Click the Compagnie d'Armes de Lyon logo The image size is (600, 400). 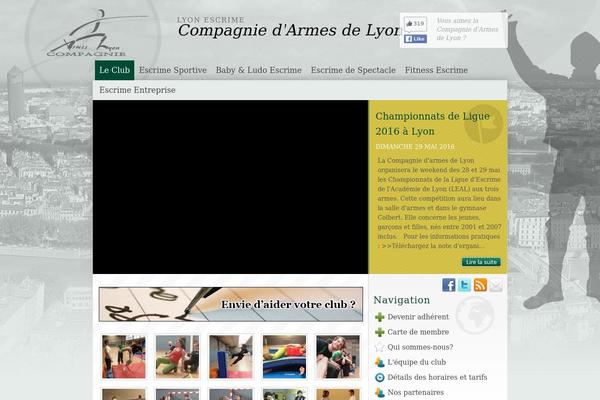click(90, 34)
